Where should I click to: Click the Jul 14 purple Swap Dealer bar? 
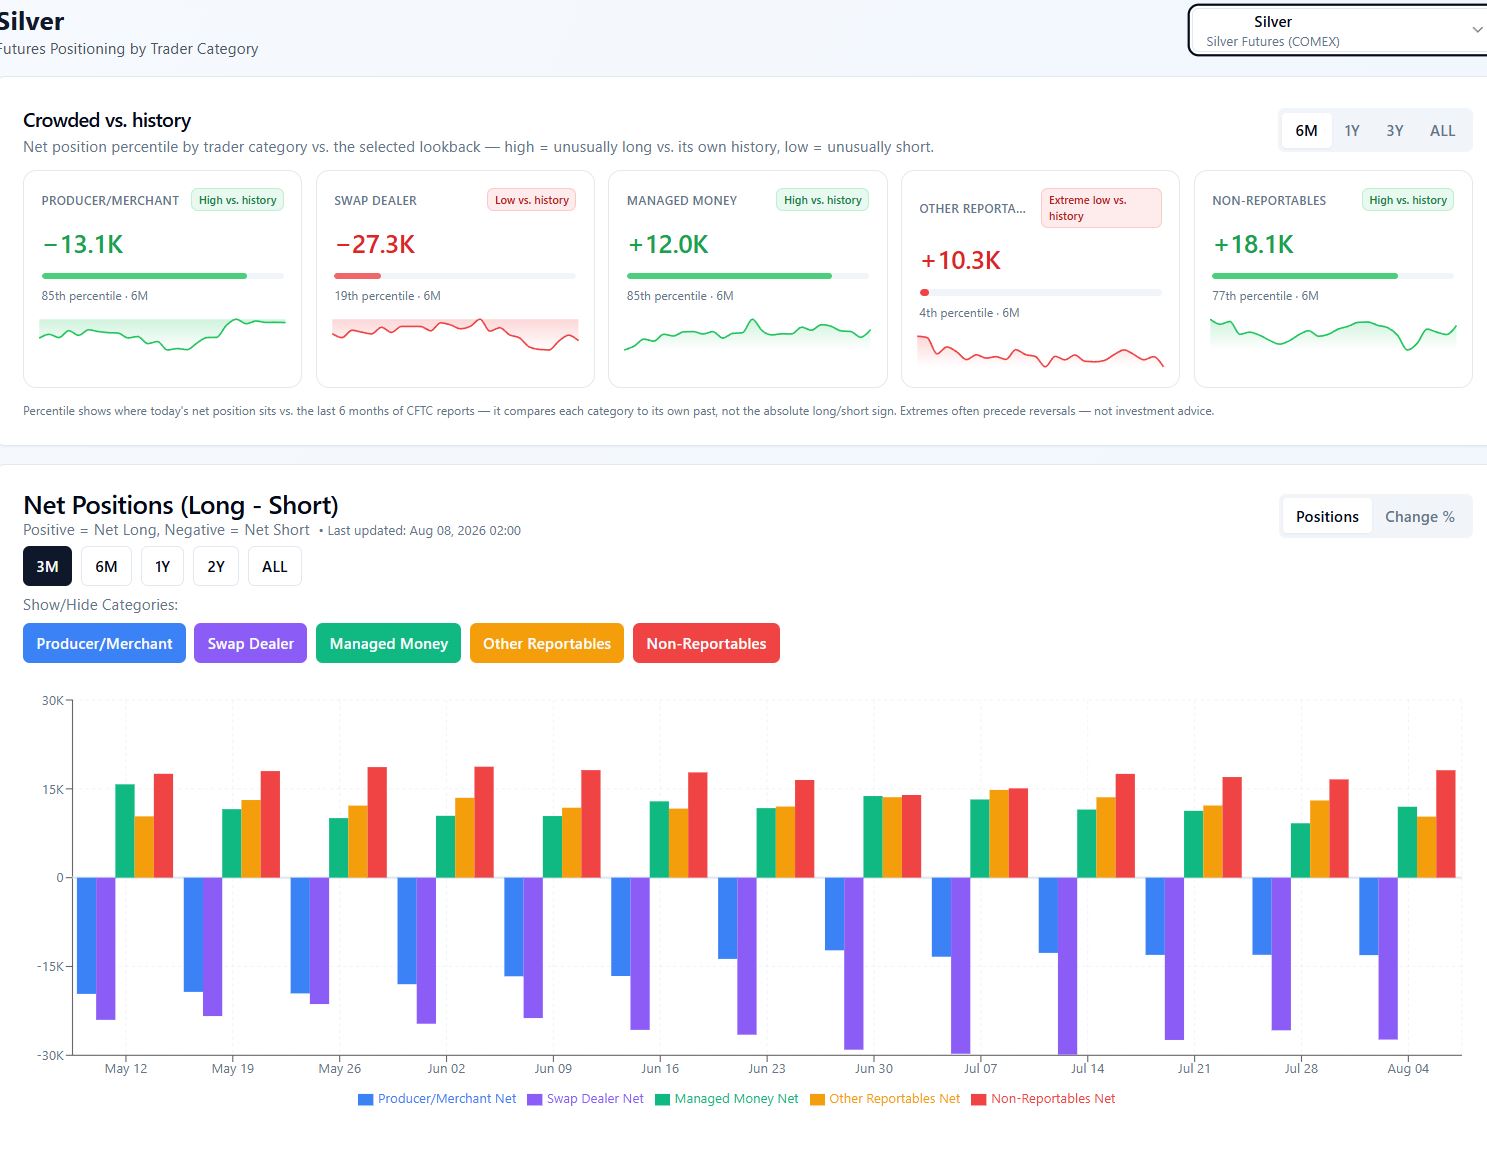point(1067,966)
